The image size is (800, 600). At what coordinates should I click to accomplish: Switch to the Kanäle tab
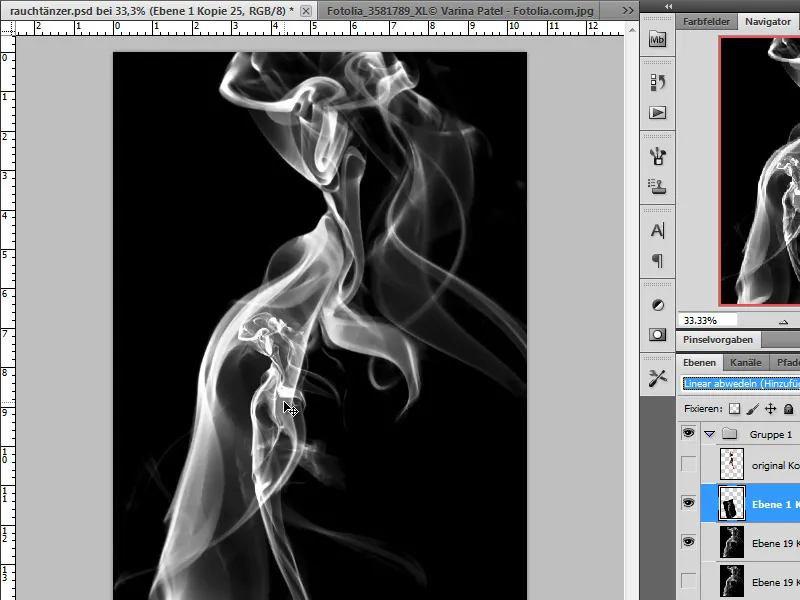pos(745,363)
